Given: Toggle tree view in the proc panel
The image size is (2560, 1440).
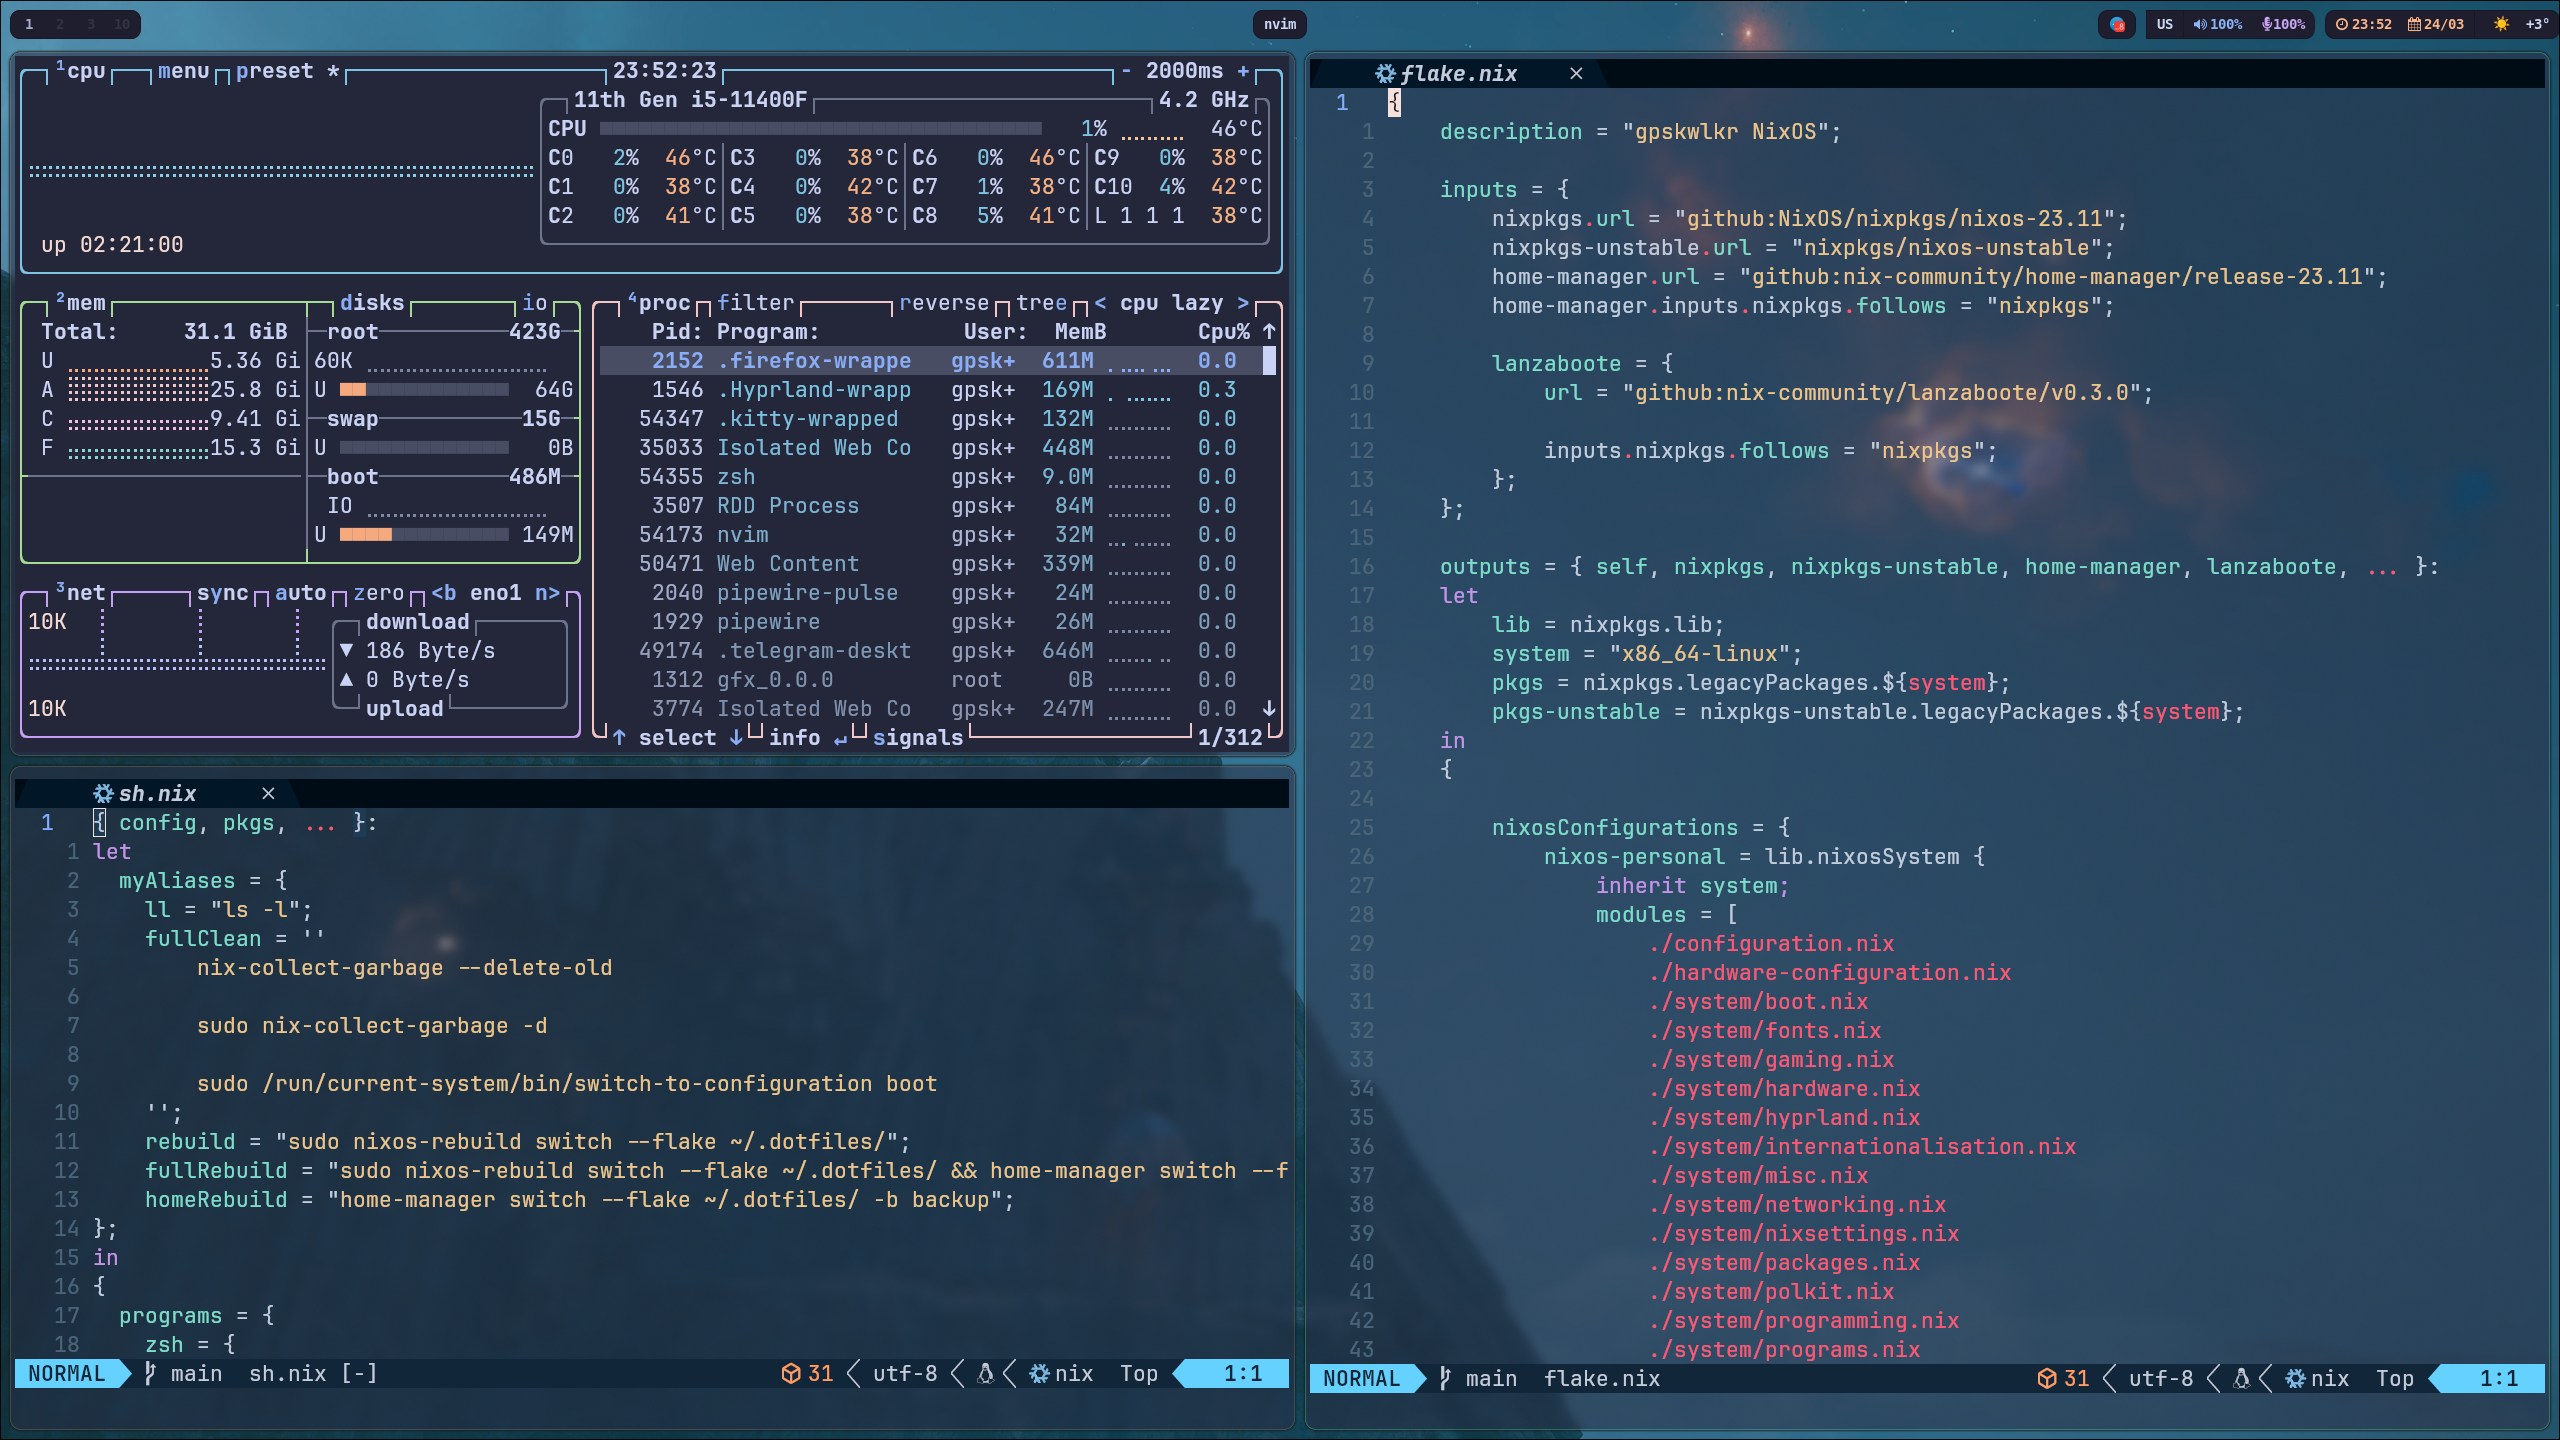Looking at the screenshot, I should 1041,302.
